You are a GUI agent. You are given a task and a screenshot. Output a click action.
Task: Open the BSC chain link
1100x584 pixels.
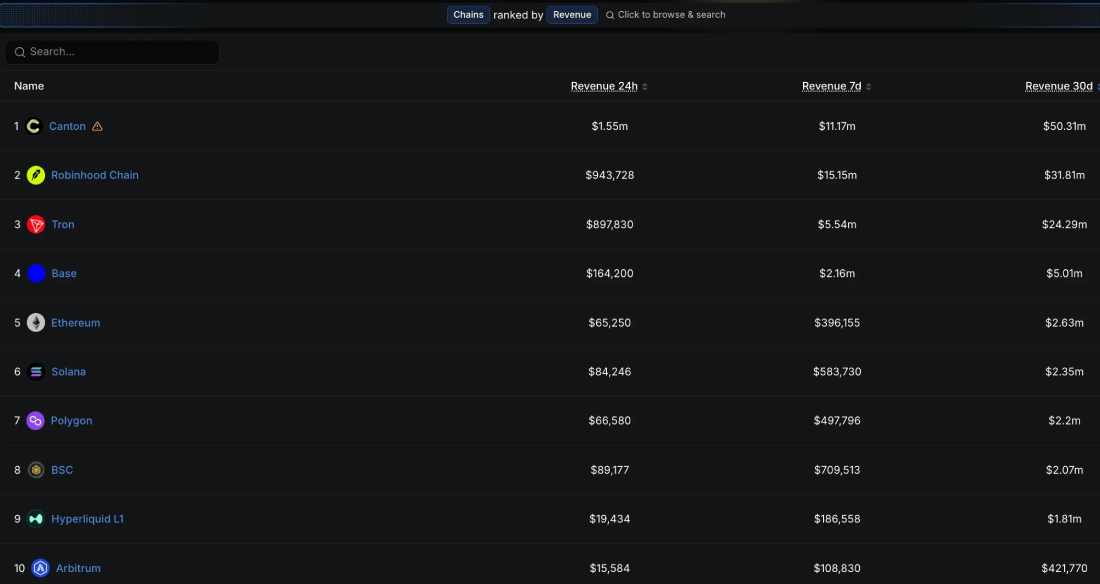62,470
